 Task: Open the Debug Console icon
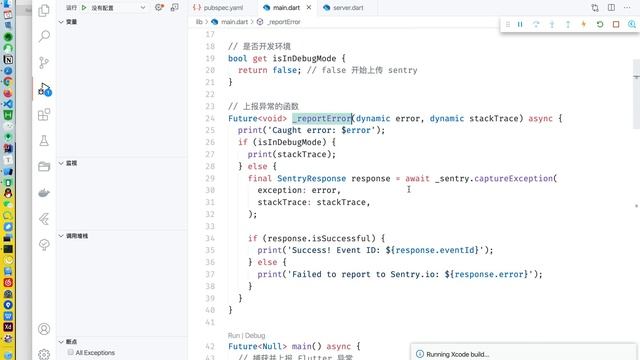click(175, 7)
